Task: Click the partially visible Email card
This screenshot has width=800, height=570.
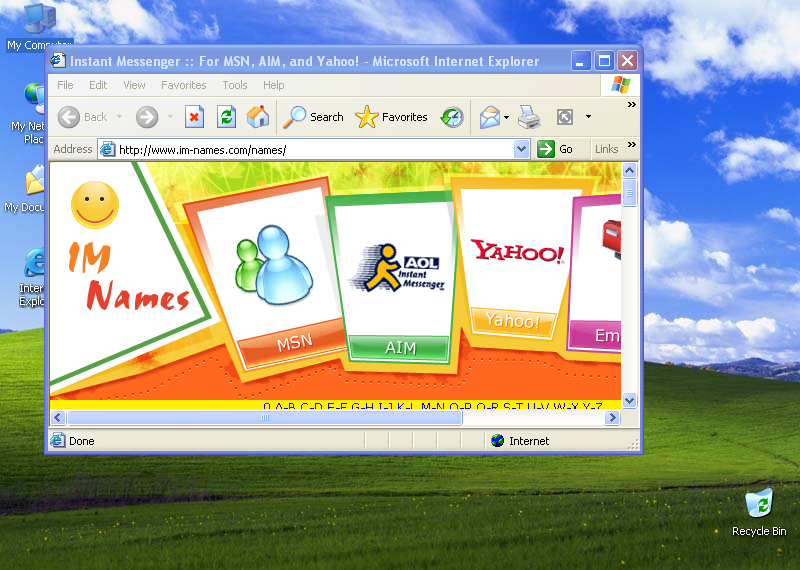Action: tap(595, 276)
